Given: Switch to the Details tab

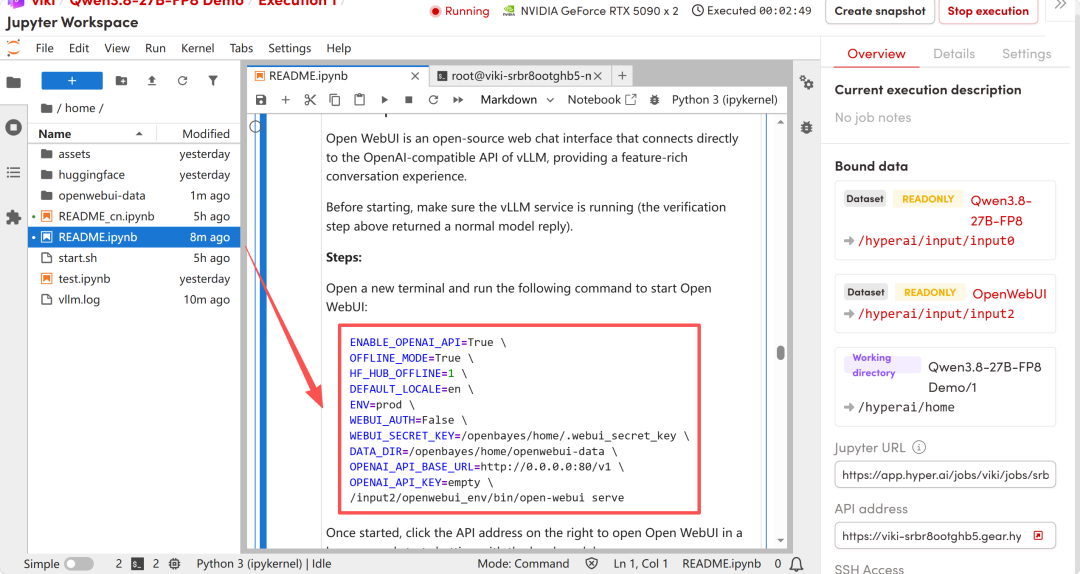Looking at the screenshot, I should tap(954, 54).
